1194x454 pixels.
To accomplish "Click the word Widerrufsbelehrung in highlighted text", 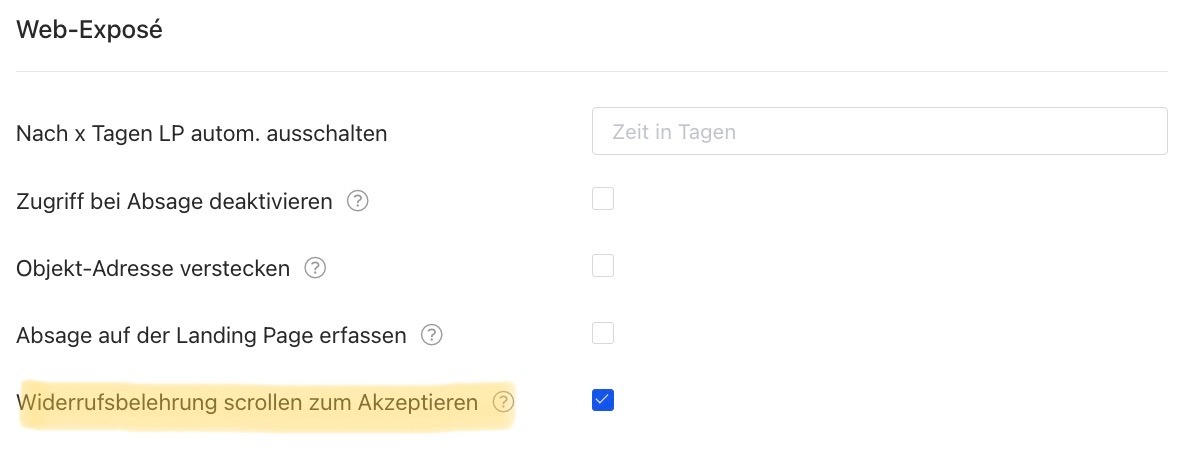I will [x=118, y=402].
